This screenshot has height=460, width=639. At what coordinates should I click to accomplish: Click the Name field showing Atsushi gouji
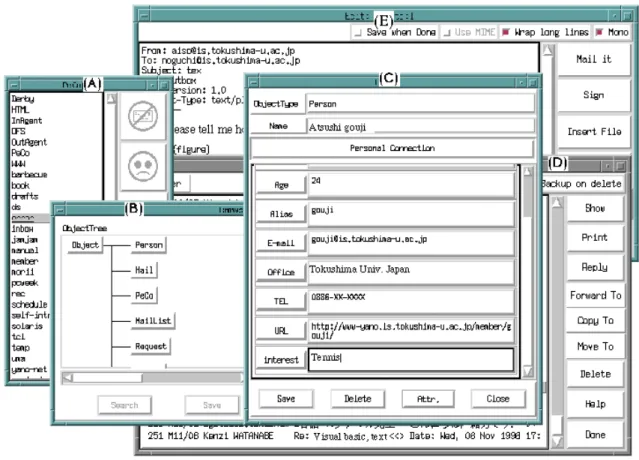click(x=420, y=127)
